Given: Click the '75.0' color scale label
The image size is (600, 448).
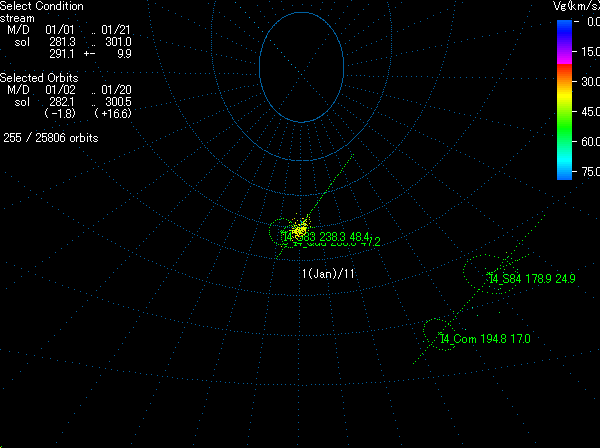Looking at the screenshot, I should coord(590,172).
